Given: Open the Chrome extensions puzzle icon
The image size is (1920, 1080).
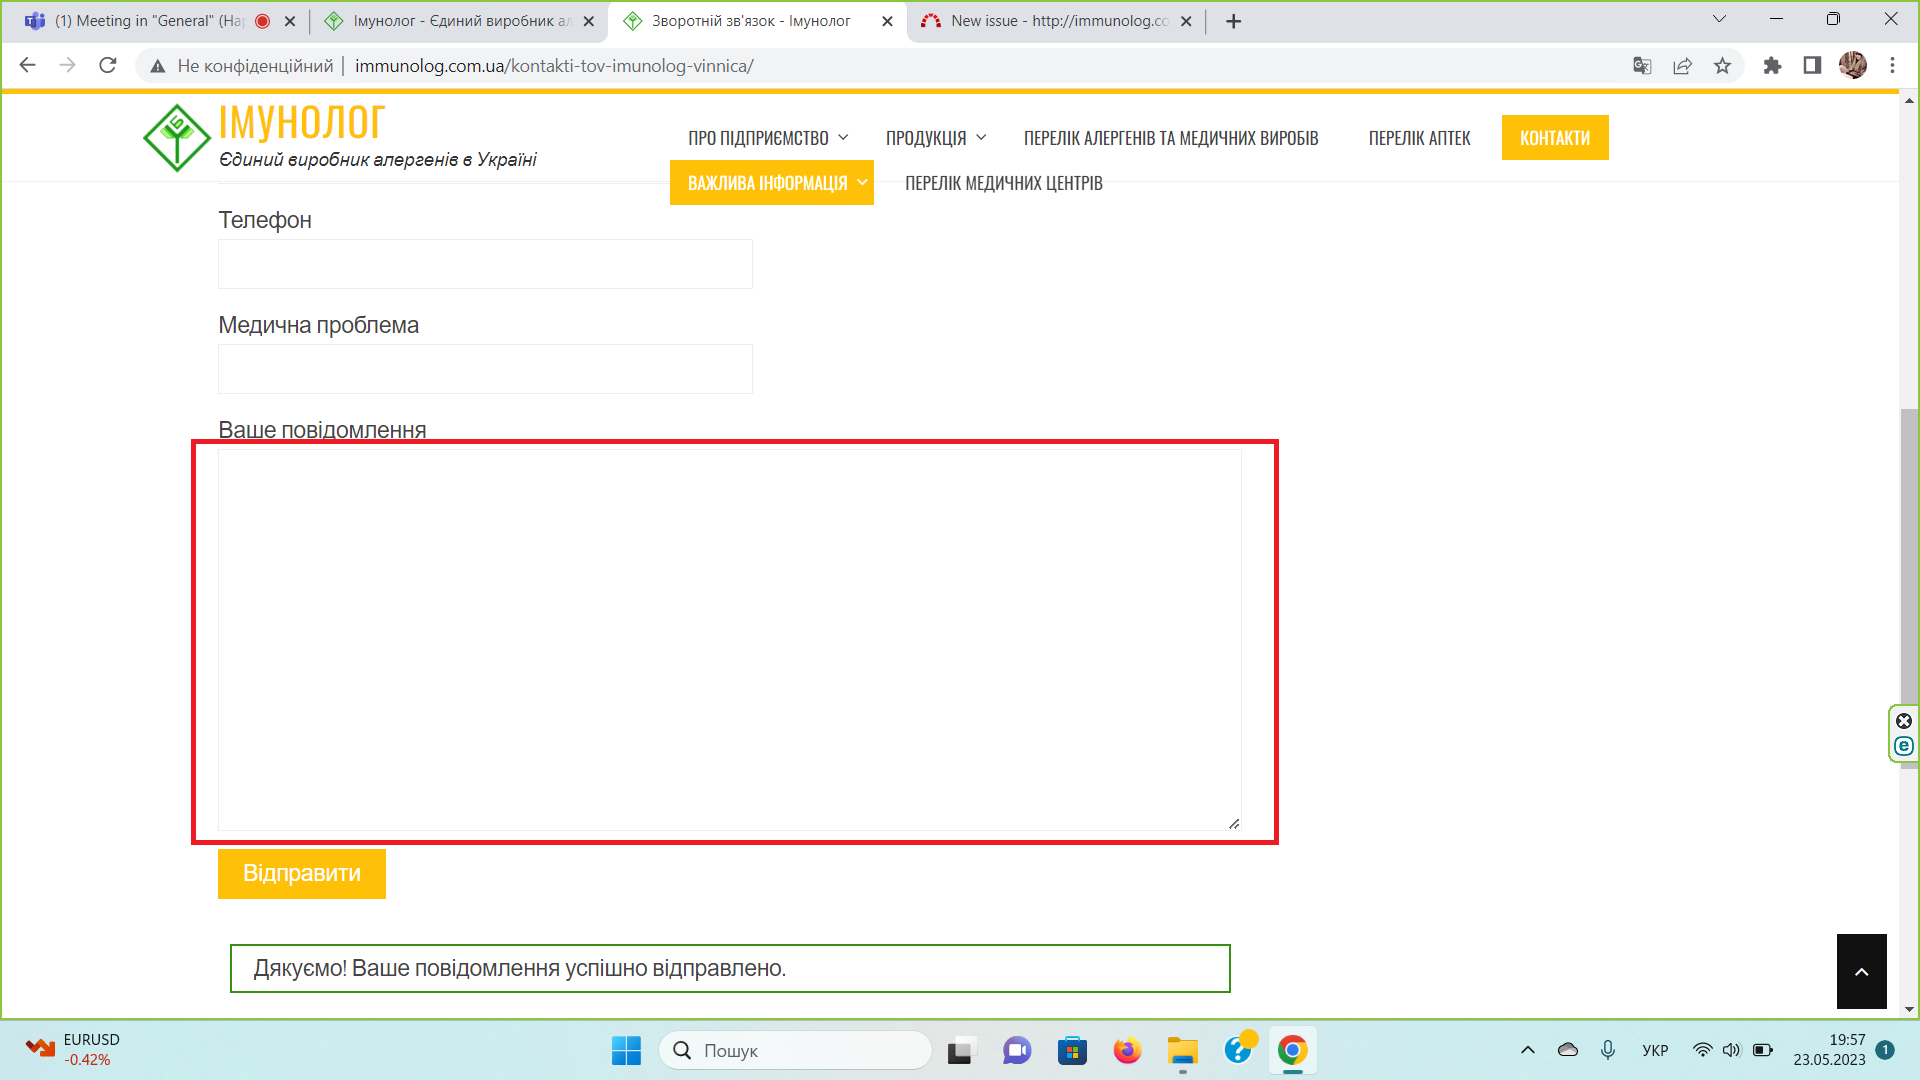Looking at the screenshot, I should pyautogui.click(x=1772, y=66).
